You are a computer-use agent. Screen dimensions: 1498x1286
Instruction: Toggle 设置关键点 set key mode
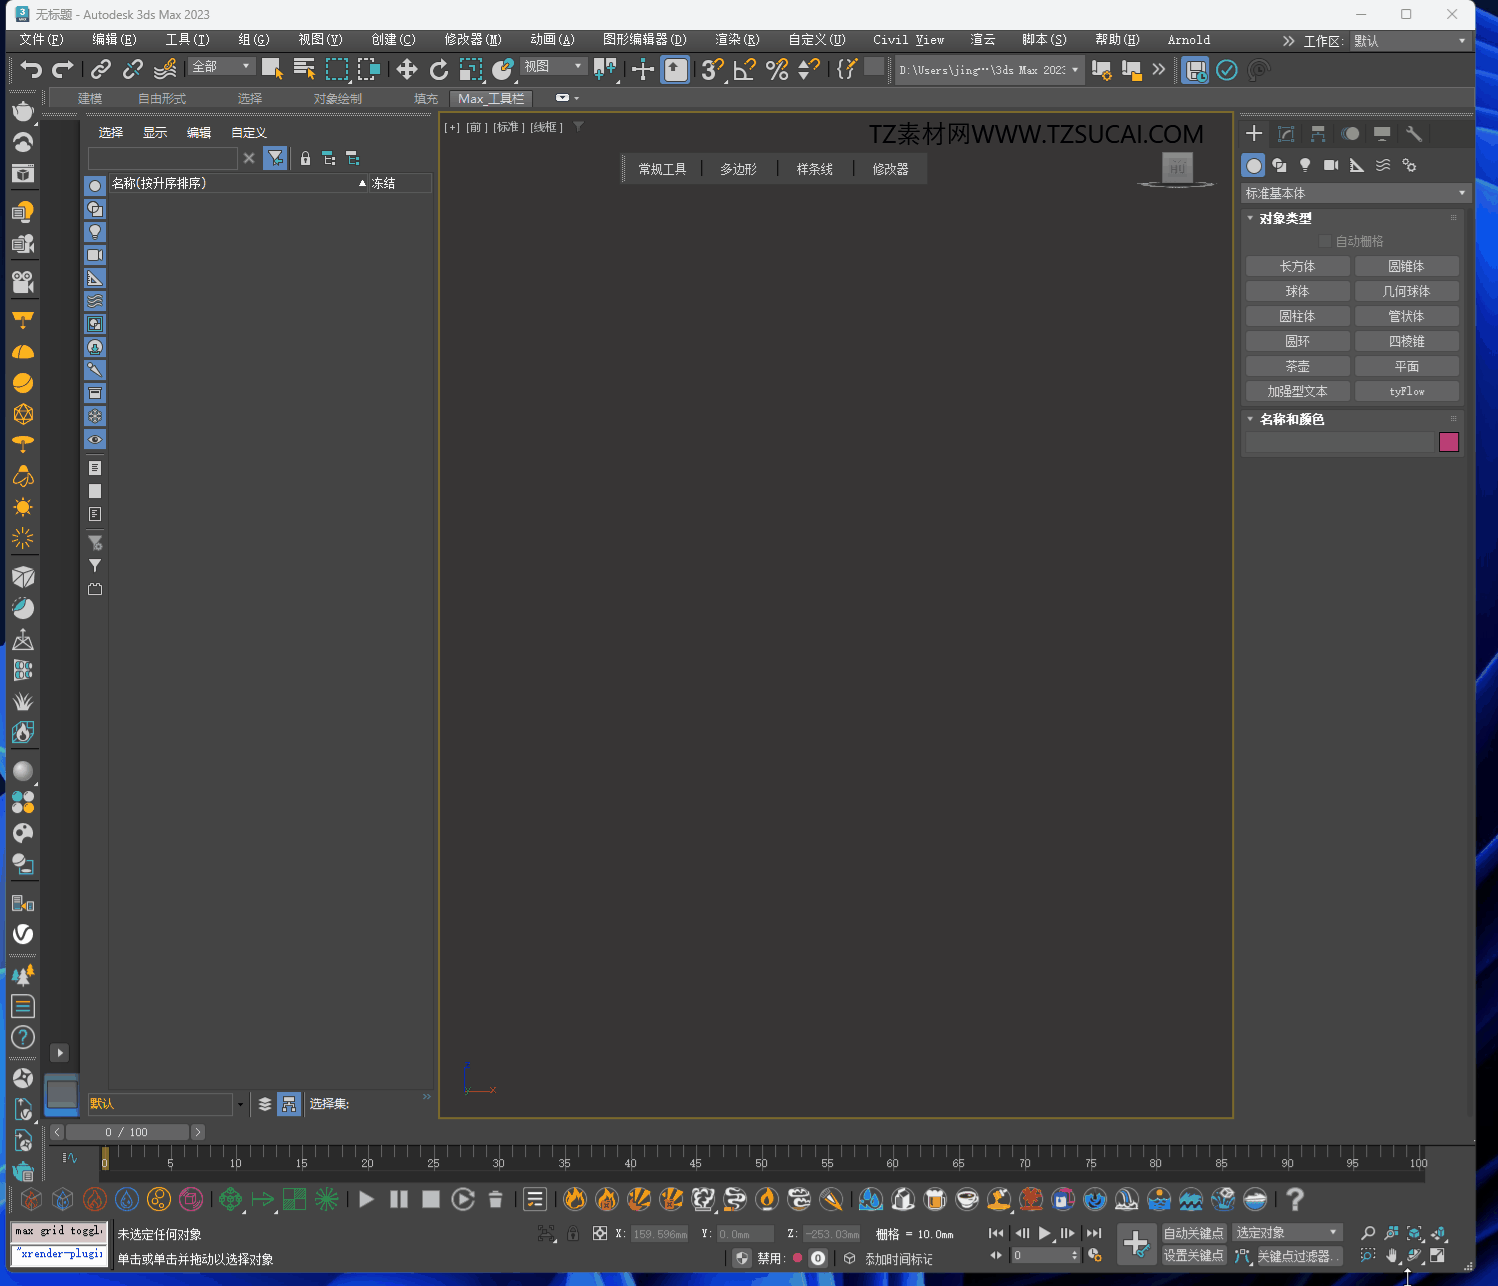click(x=1193, y=1256)
